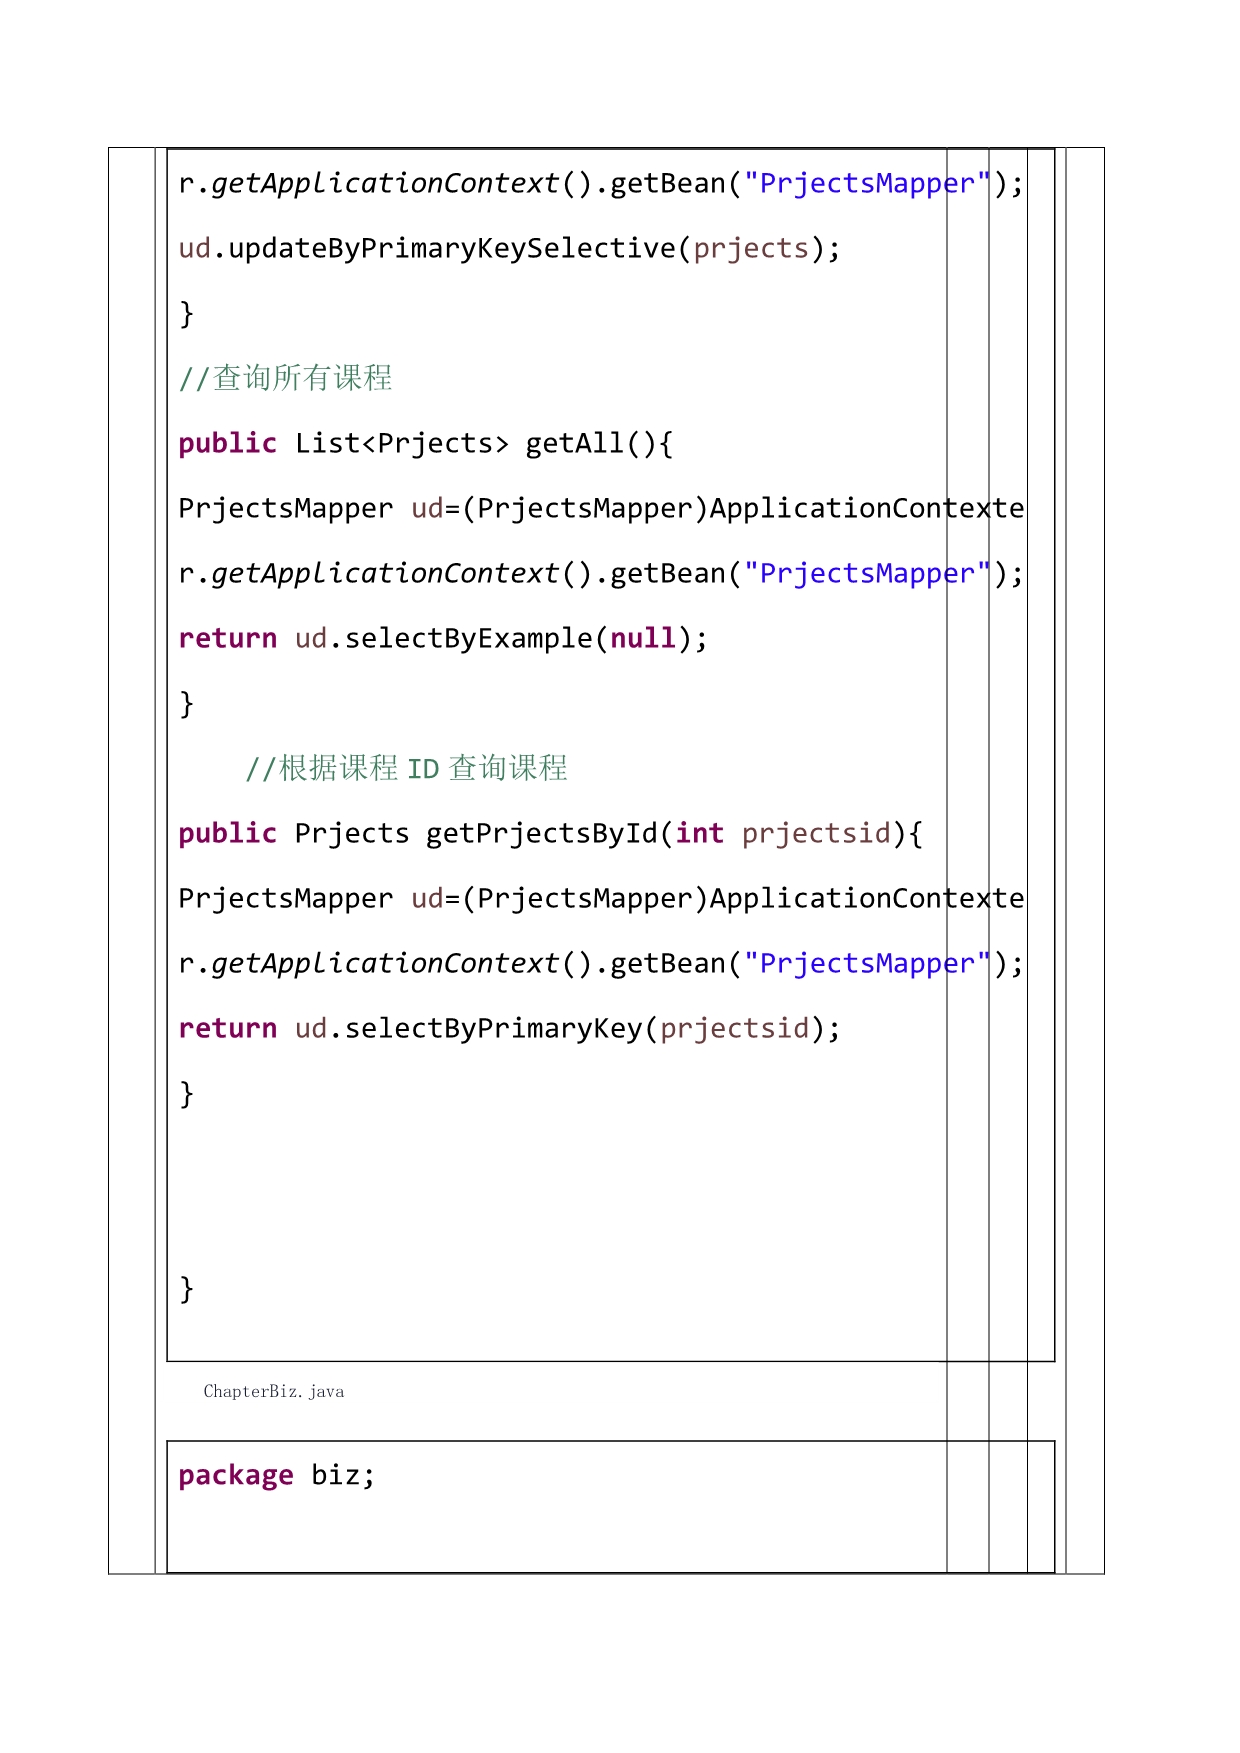The image size is (1240, 1753).
Task: Click the return keyword before ud.selectByPrimaryKey
Action: [227, 1029]
